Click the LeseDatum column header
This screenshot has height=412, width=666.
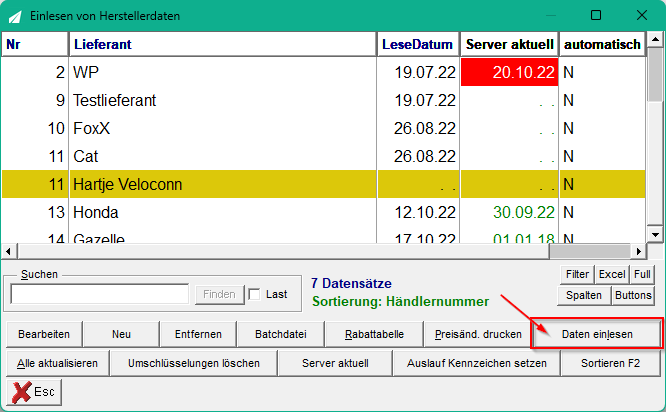tap(418, 44)
